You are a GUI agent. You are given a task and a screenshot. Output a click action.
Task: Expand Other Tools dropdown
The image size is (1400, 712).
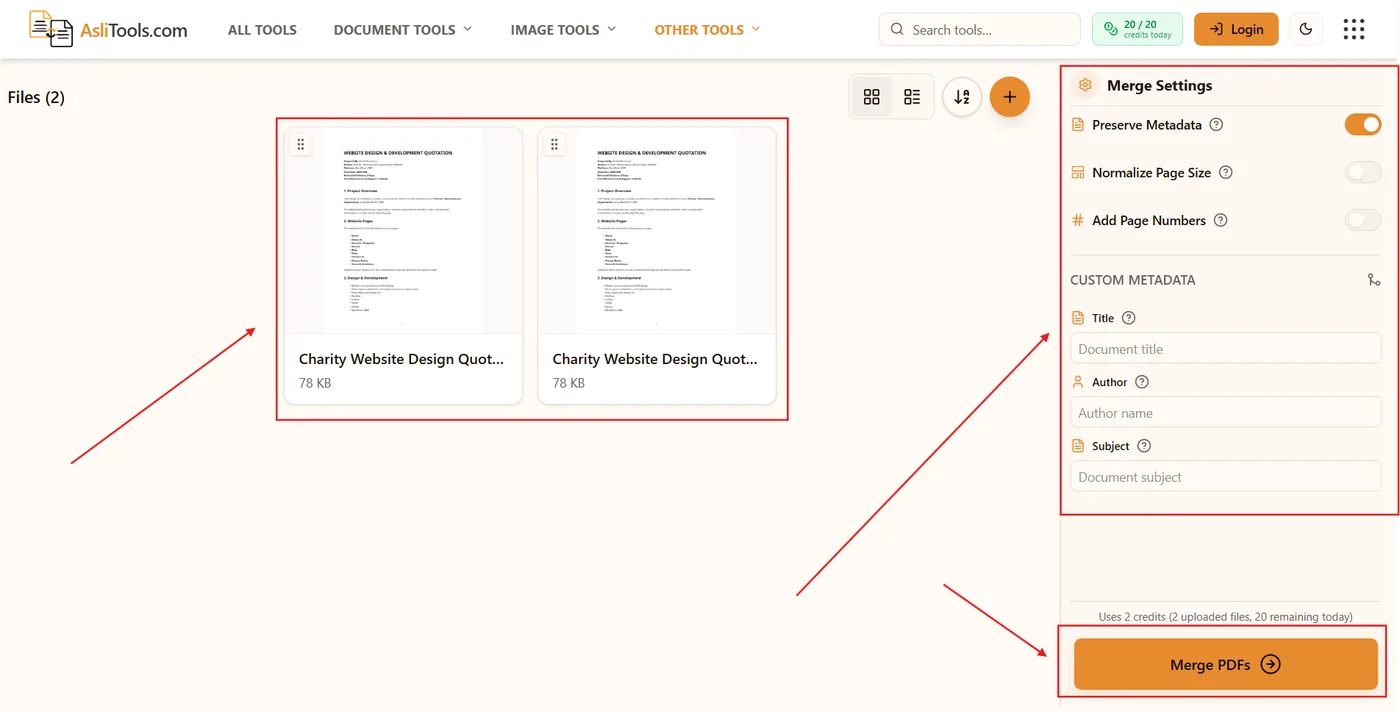coord(707,29)
